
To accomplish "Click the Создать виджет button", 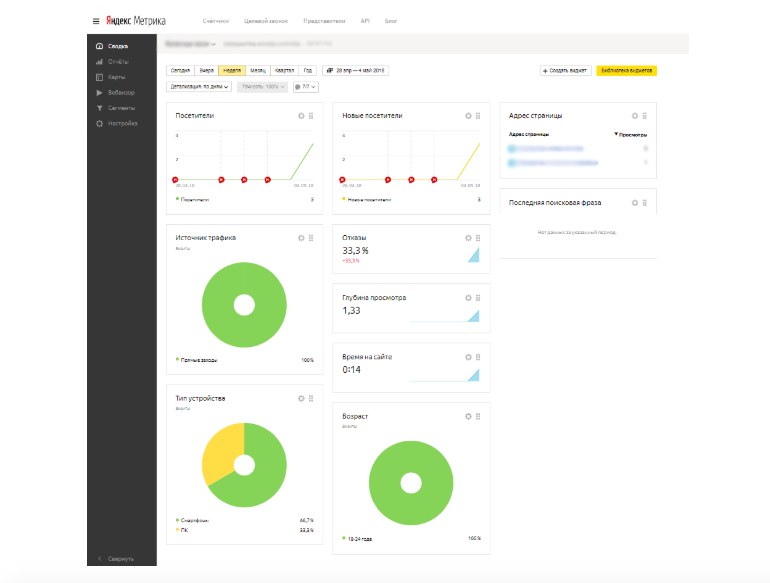I will tap(565, 71).
